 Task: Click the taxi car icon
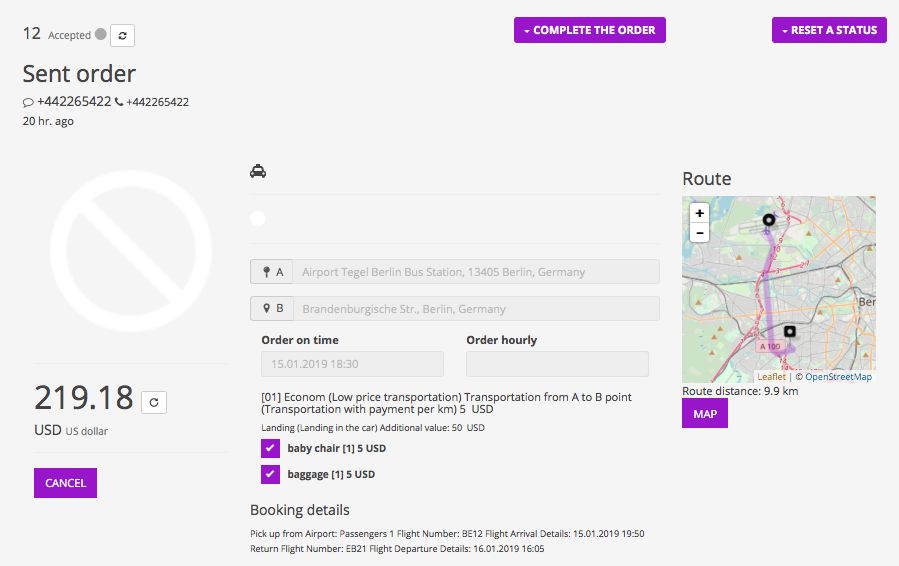pyautogui.click(x=258, y=172)
